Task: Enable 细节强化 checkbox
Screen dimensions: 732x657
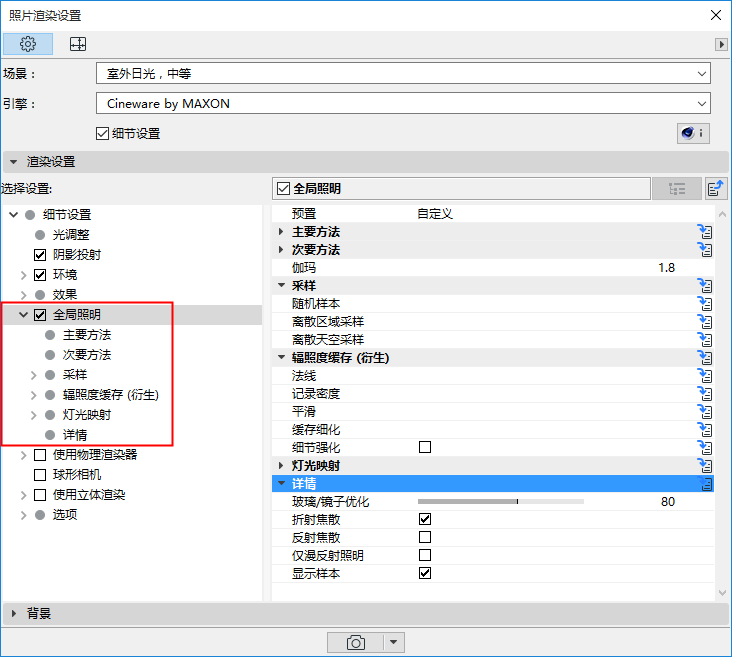Action: point(425,447)
